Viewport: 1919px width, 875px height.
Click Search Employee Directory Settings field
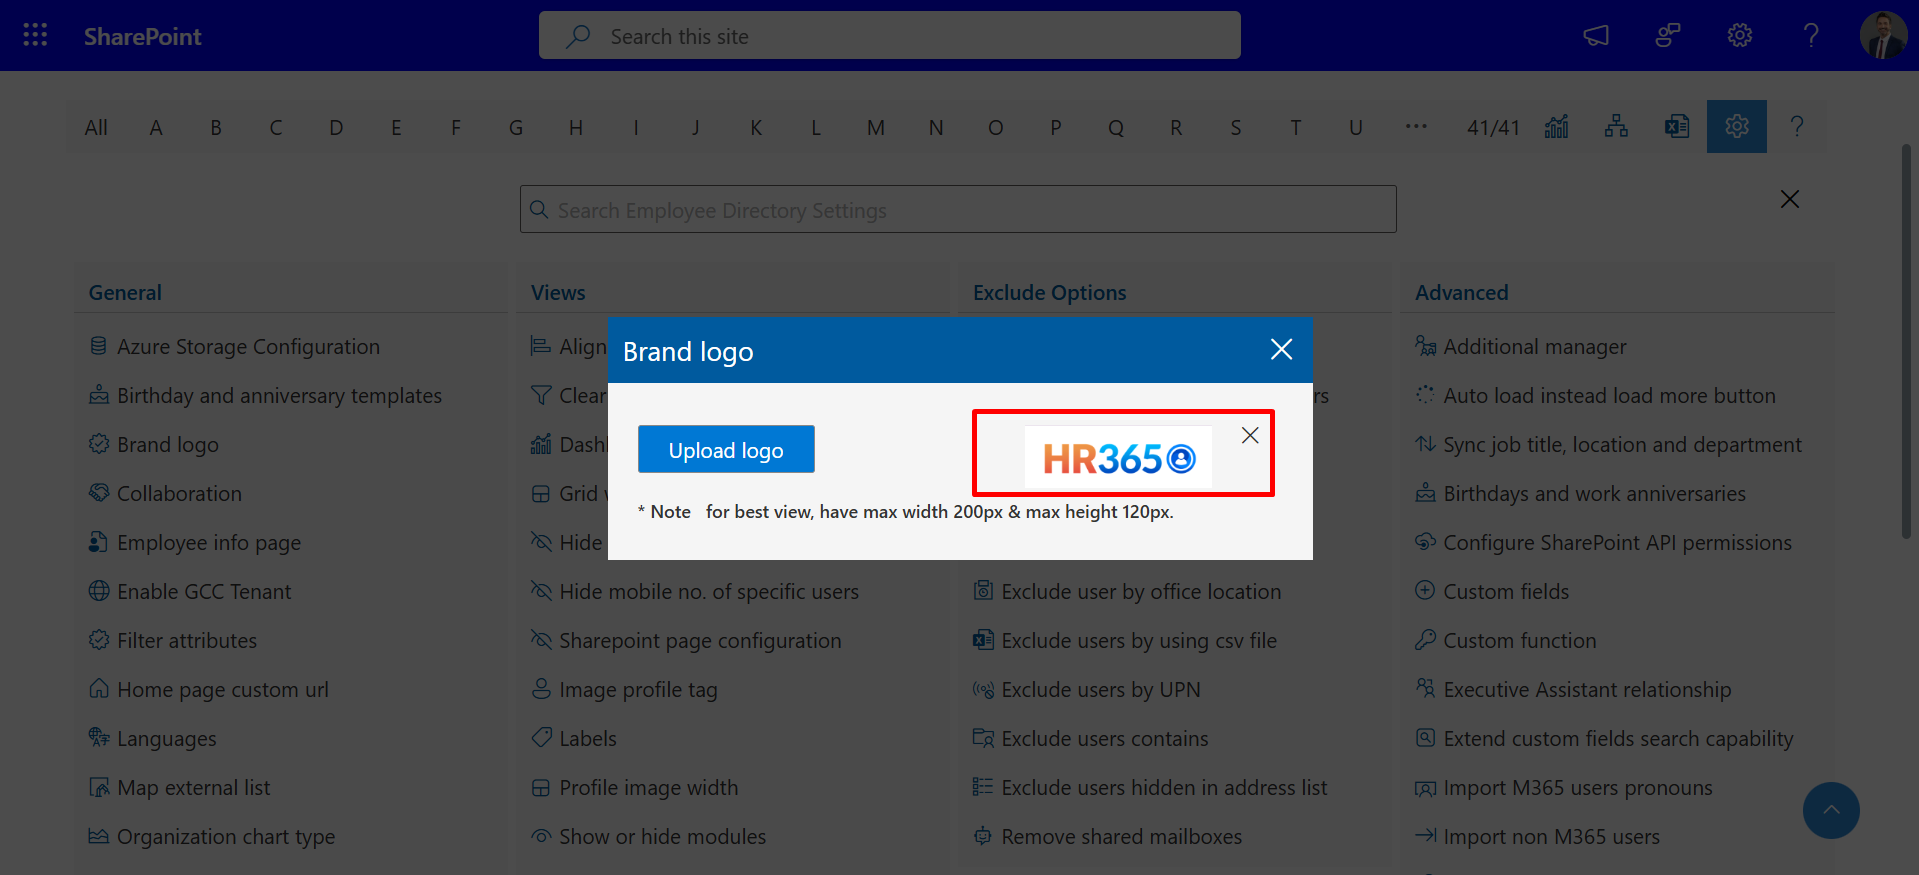coord(958,210)
